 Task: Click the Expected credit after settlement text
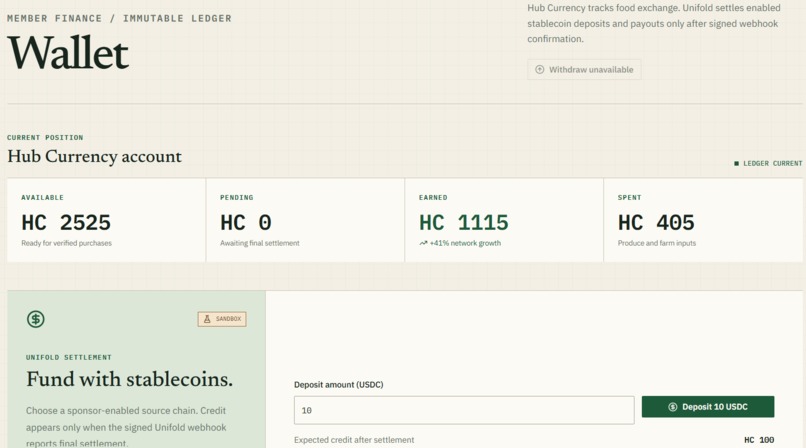point(354,440)
